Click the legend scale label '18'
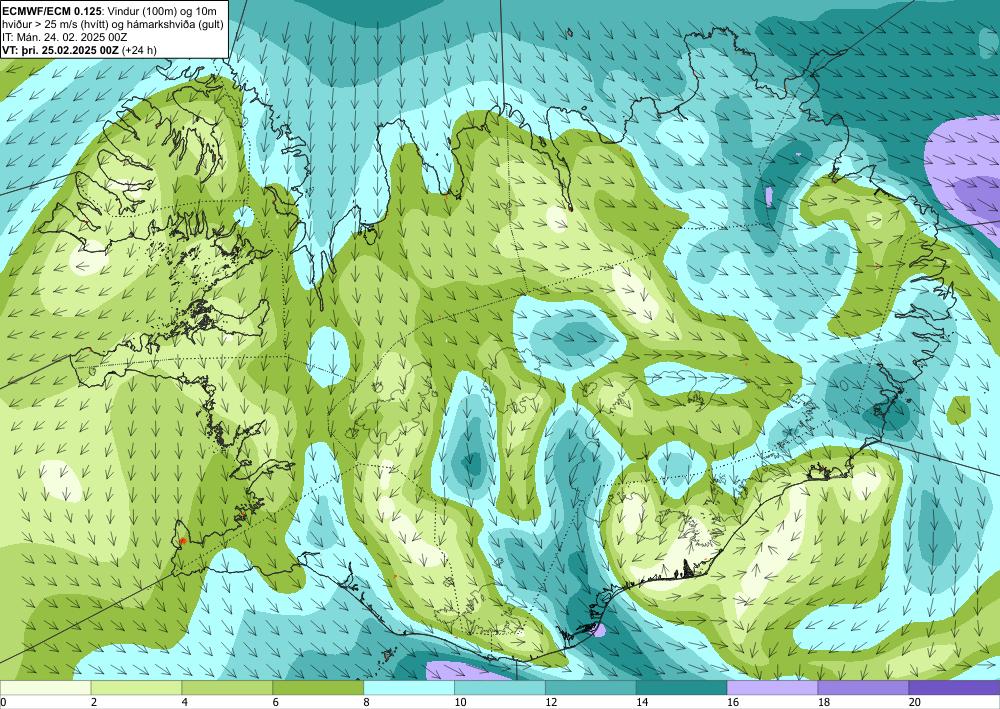 [x=823, y=702]
